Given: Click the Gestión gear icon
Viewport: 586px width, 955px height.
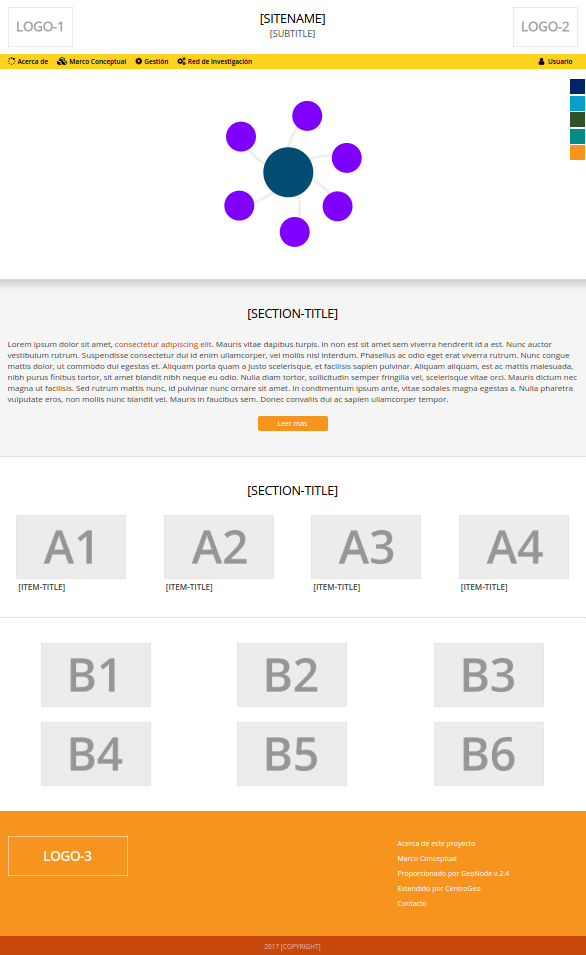Looking at the screenshot, I should 139,62.
